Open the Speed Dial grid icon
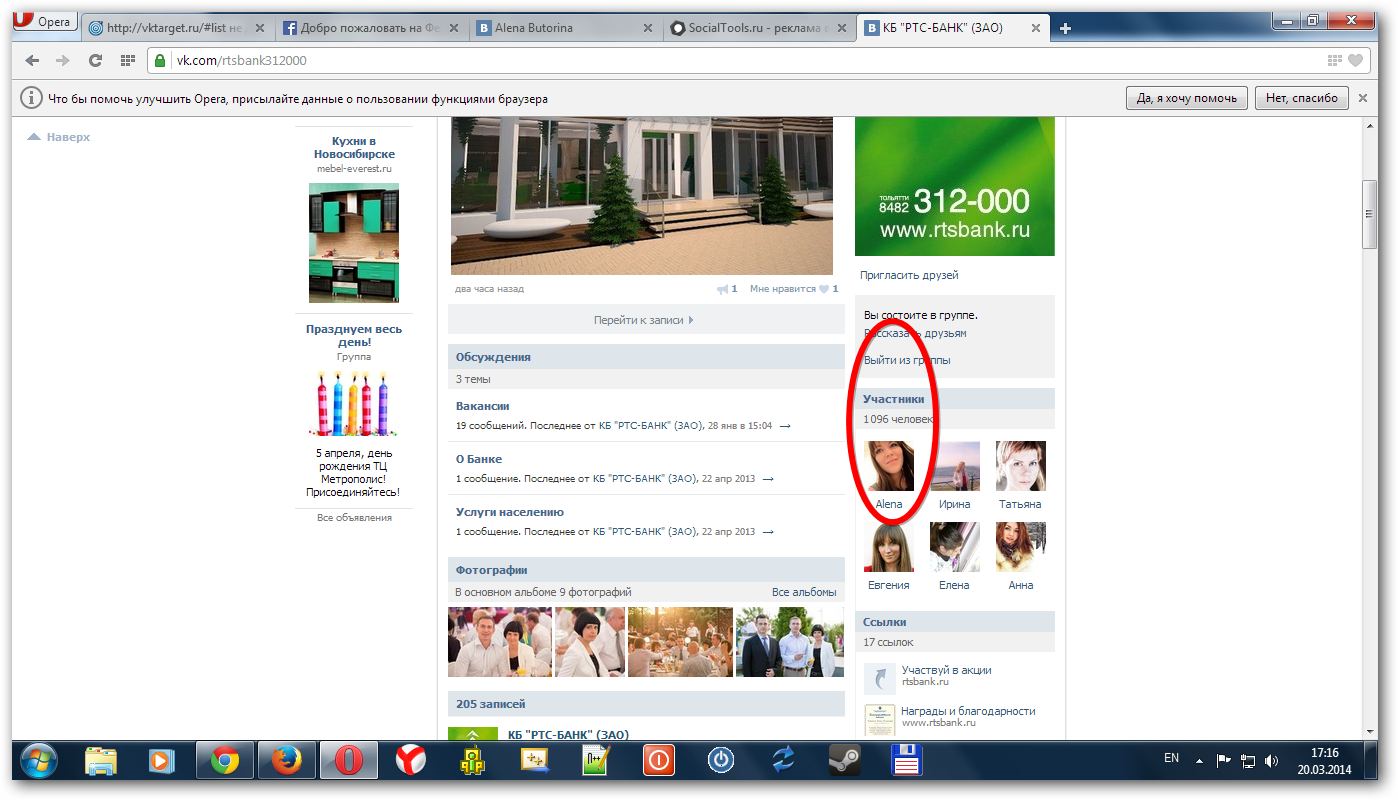This screenshot has width=1398, height=800. pyautogui.click(x=127, y=60)
